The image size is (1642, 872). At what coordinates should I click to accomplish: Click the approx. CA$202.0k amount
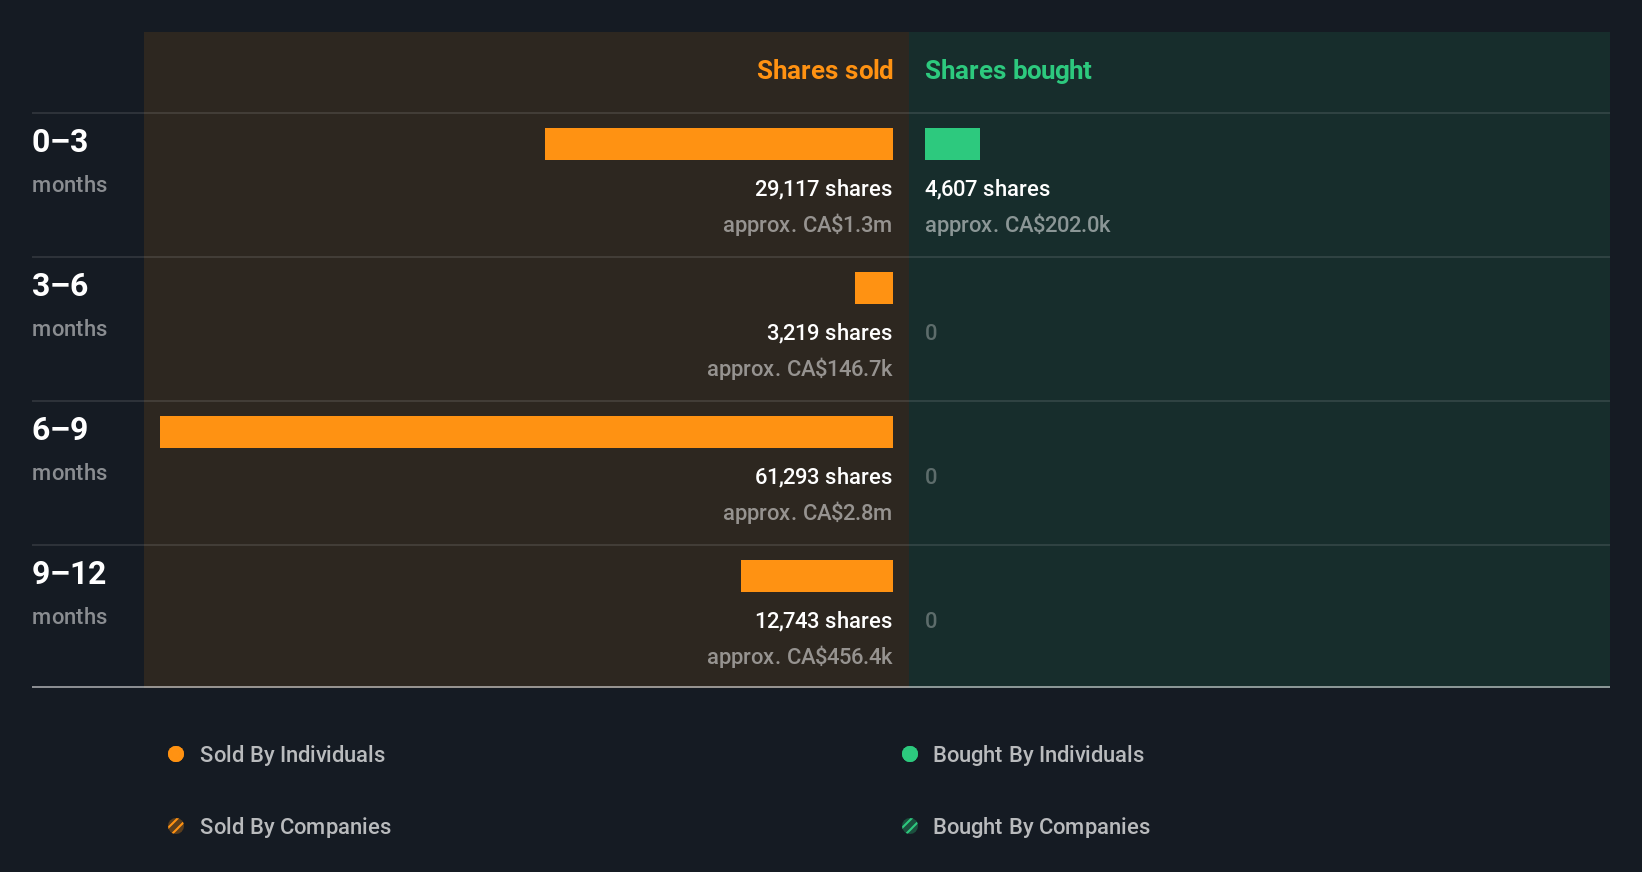(1017, 224)
